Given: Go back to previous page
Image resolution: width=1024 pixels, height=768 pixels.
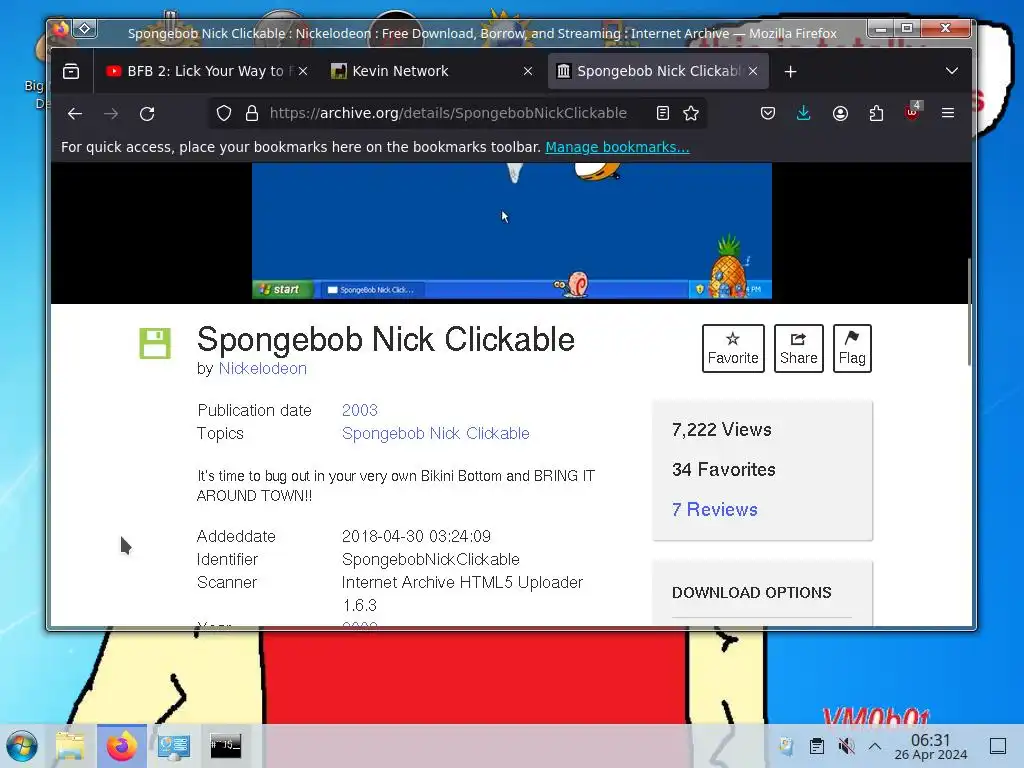Looking at the screenshot, I should (x=75, y=114).
